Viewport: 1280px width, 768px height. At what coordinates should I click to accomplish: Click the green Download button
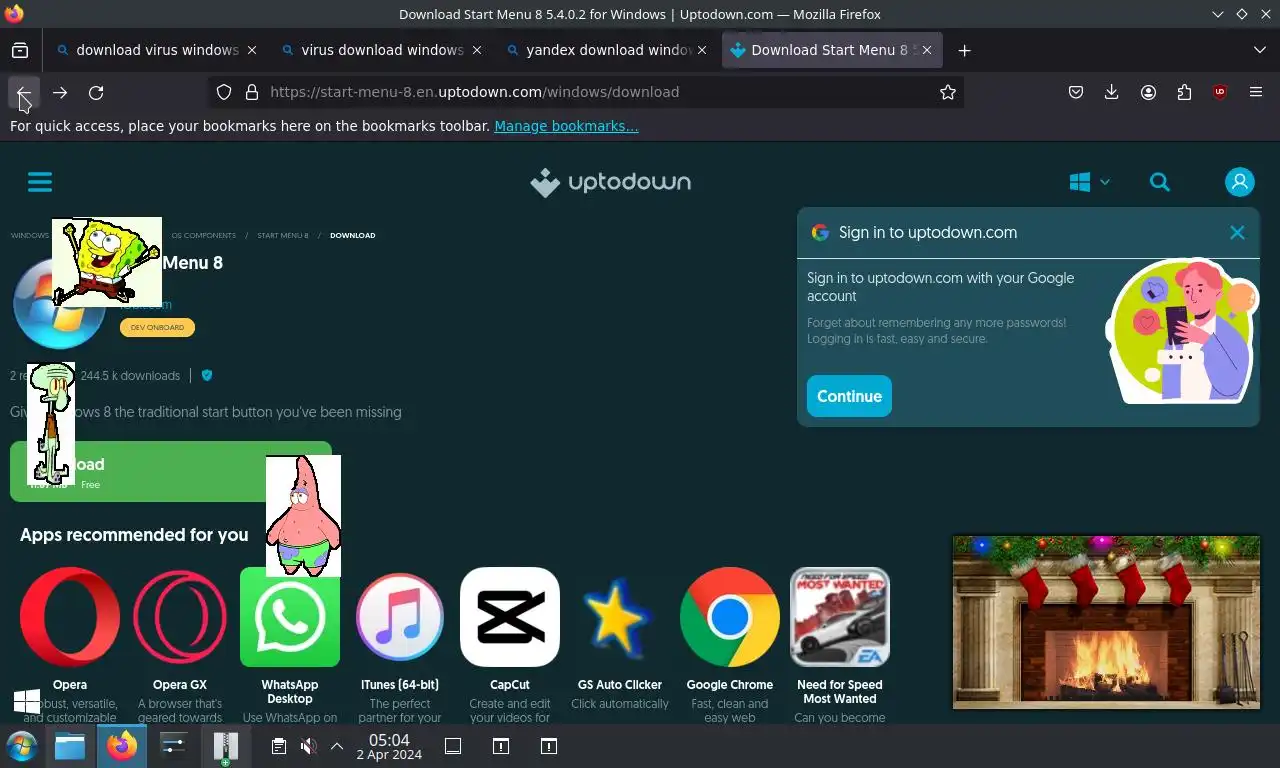(x=170, y=471)
